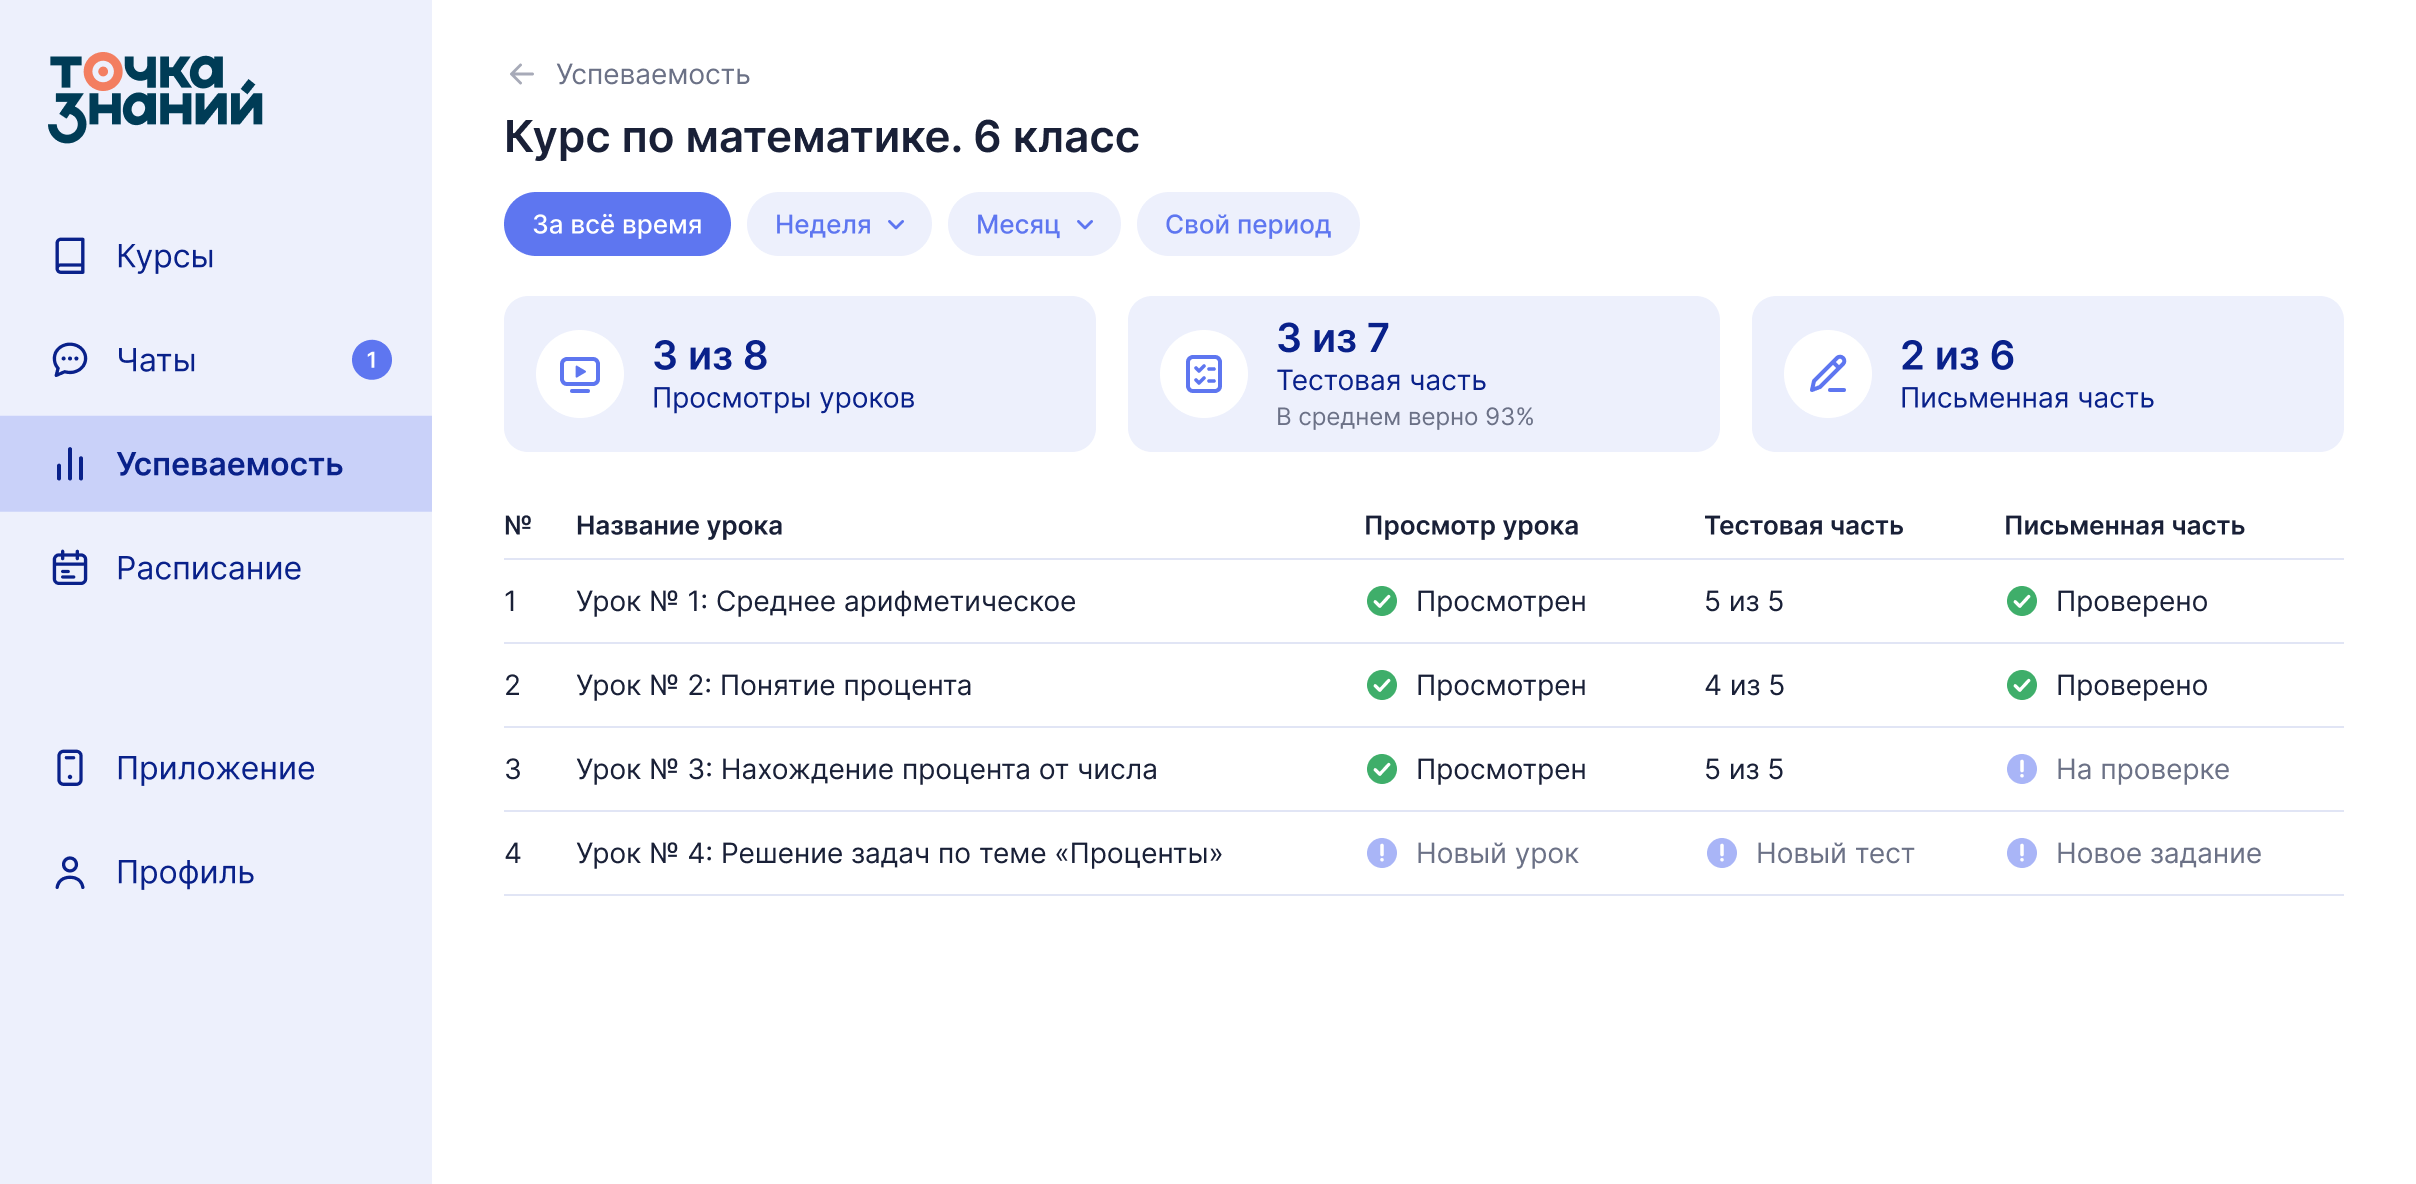Open Урок № 4: Решение задач по теме «Проценты»
The image size is (2416, 1184).
pyautogui.click(x=900, y=853)
